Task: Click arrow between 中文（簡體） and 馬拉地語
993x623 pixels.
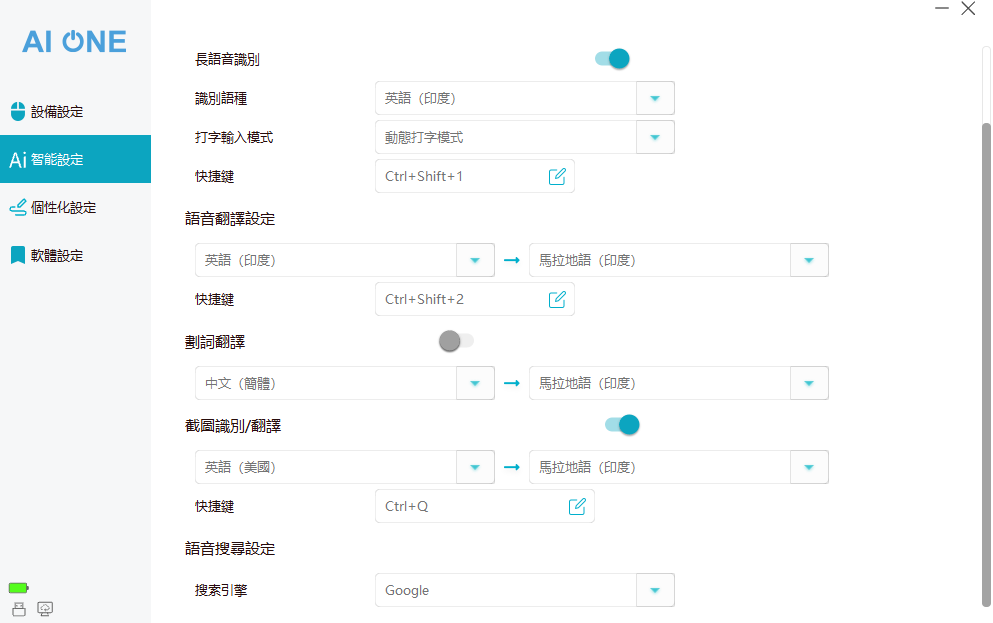Action: (x=512, y=383)
